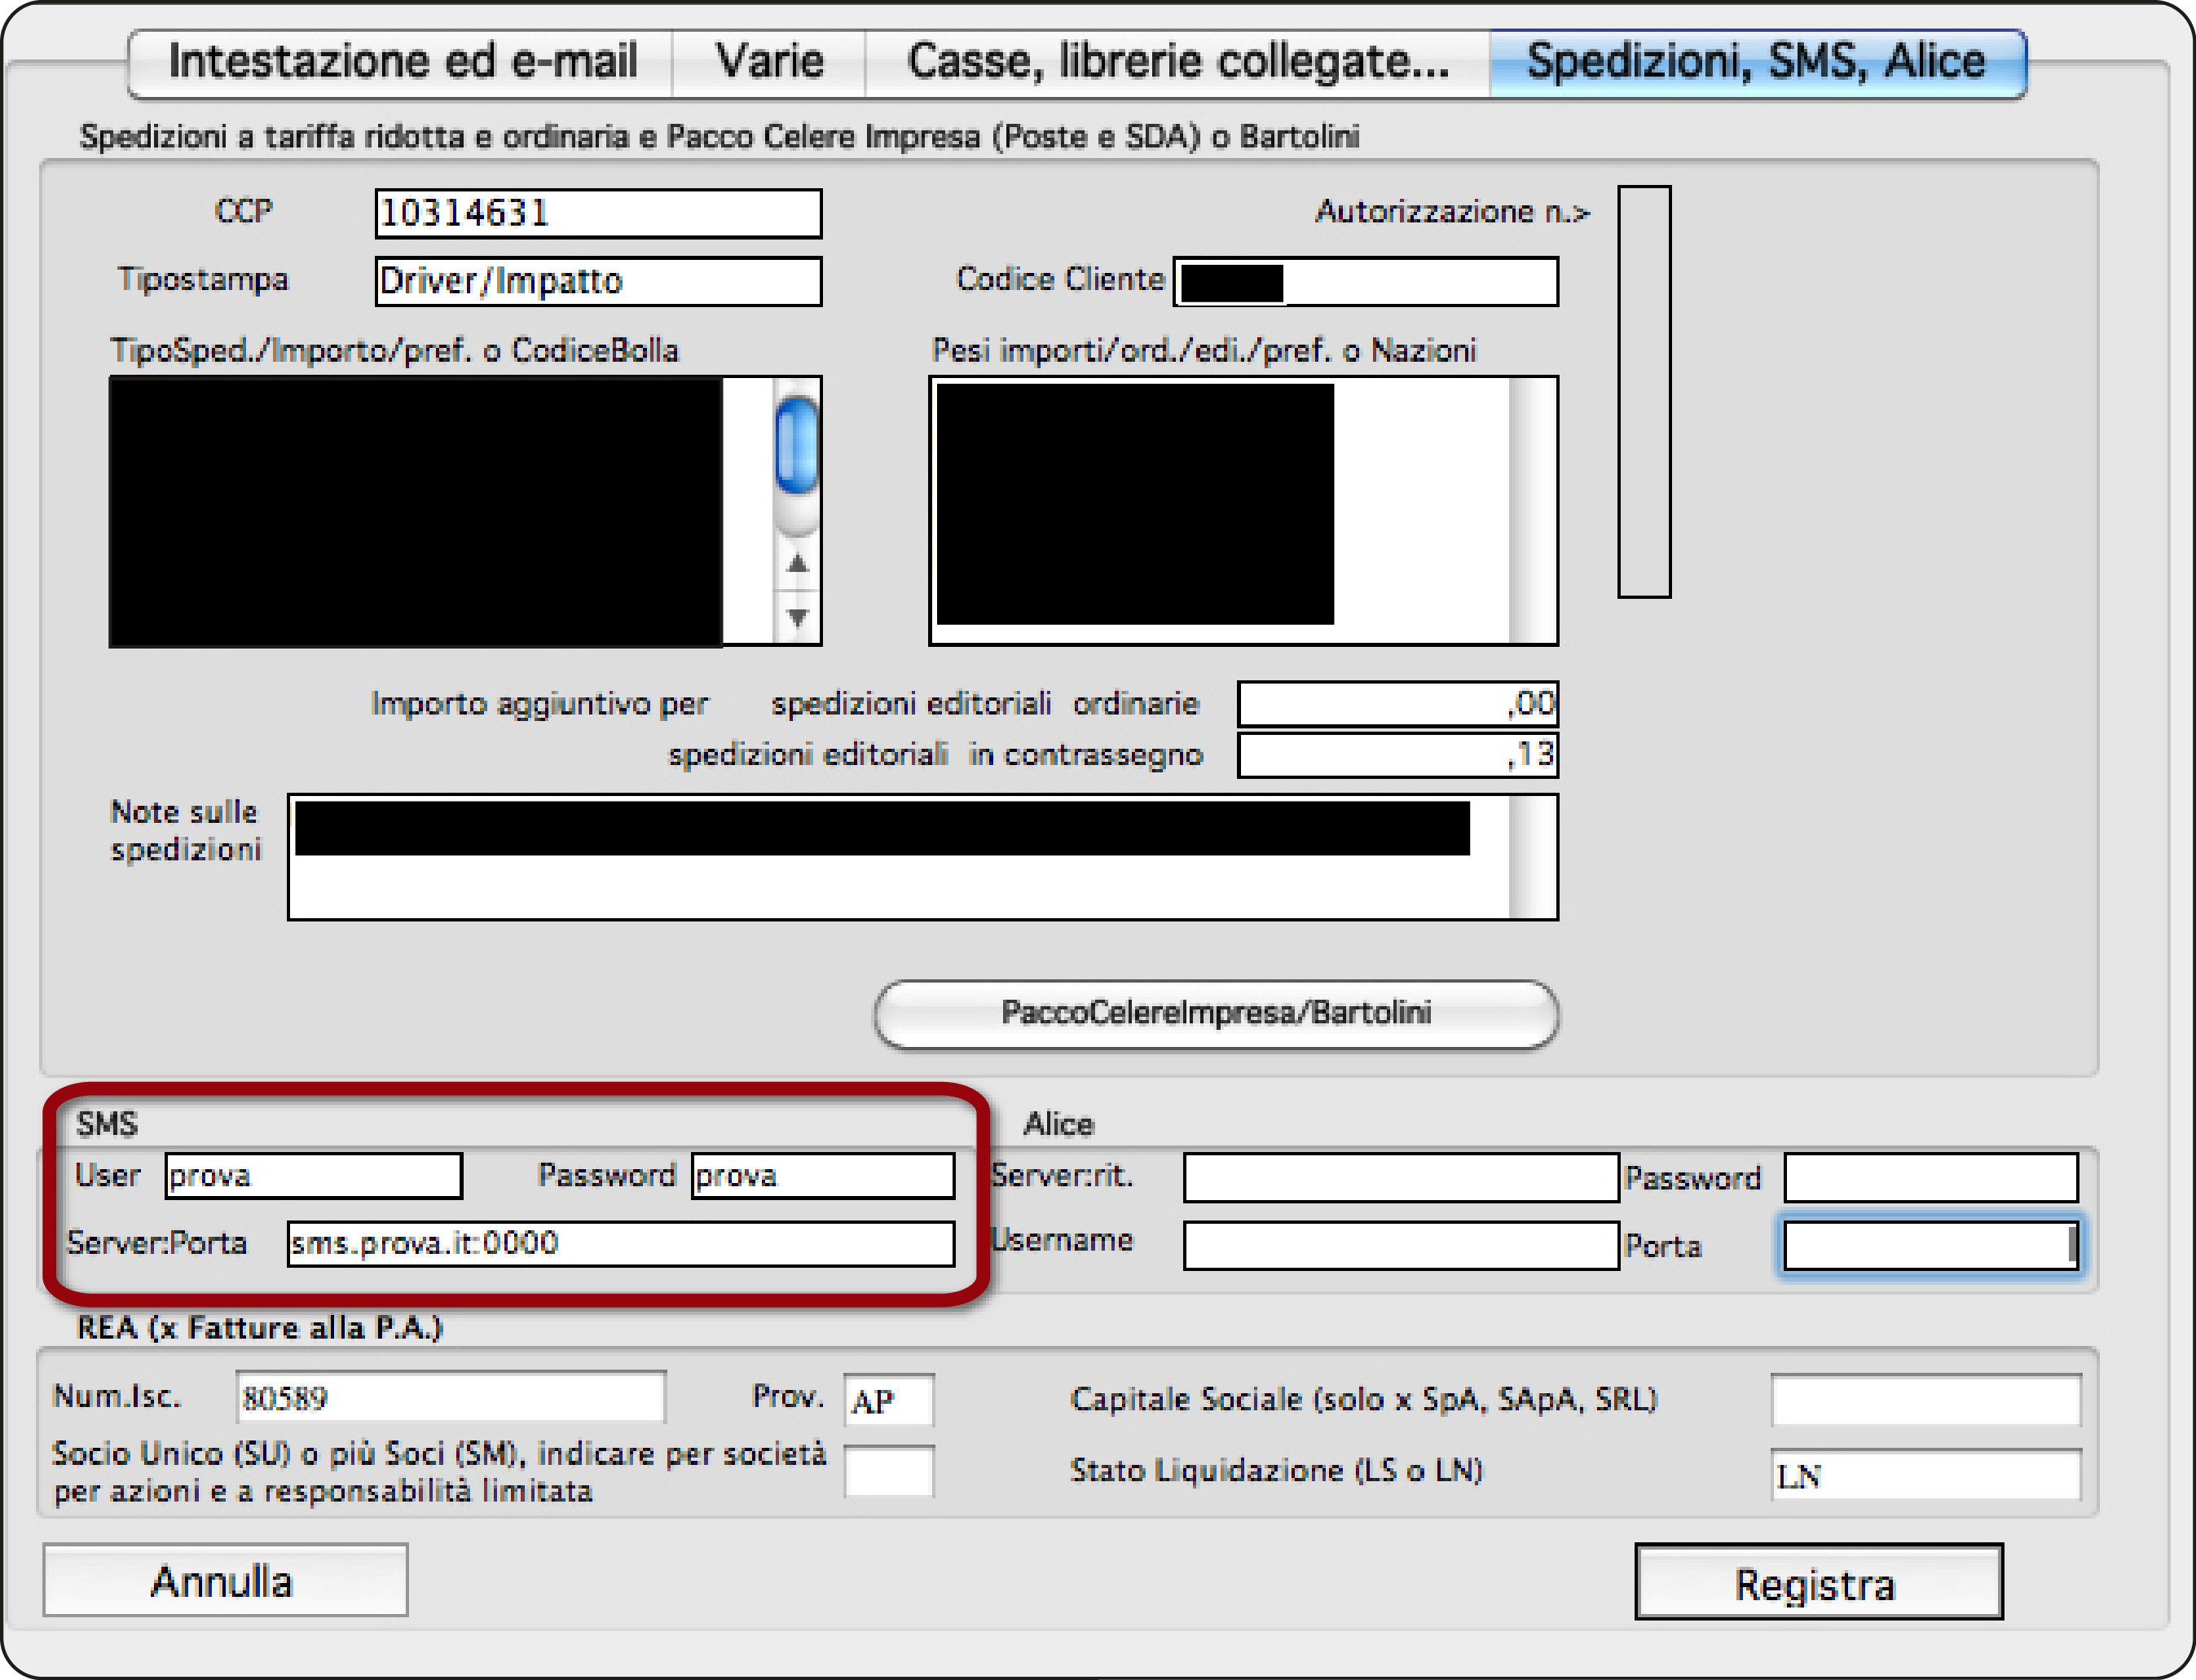The height and width of the screenshot is (1680, 2196).
Task: Click the Stato Liquidazione field
Action: (x=1926, y=1474)
